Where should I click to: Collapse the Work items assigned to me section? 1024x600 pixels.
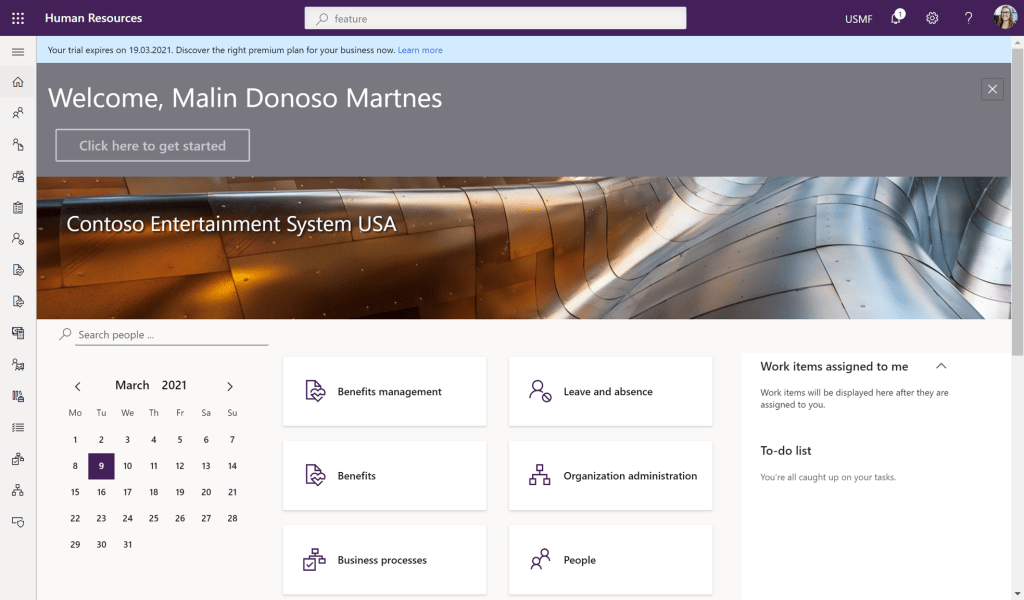coord(940,367)
